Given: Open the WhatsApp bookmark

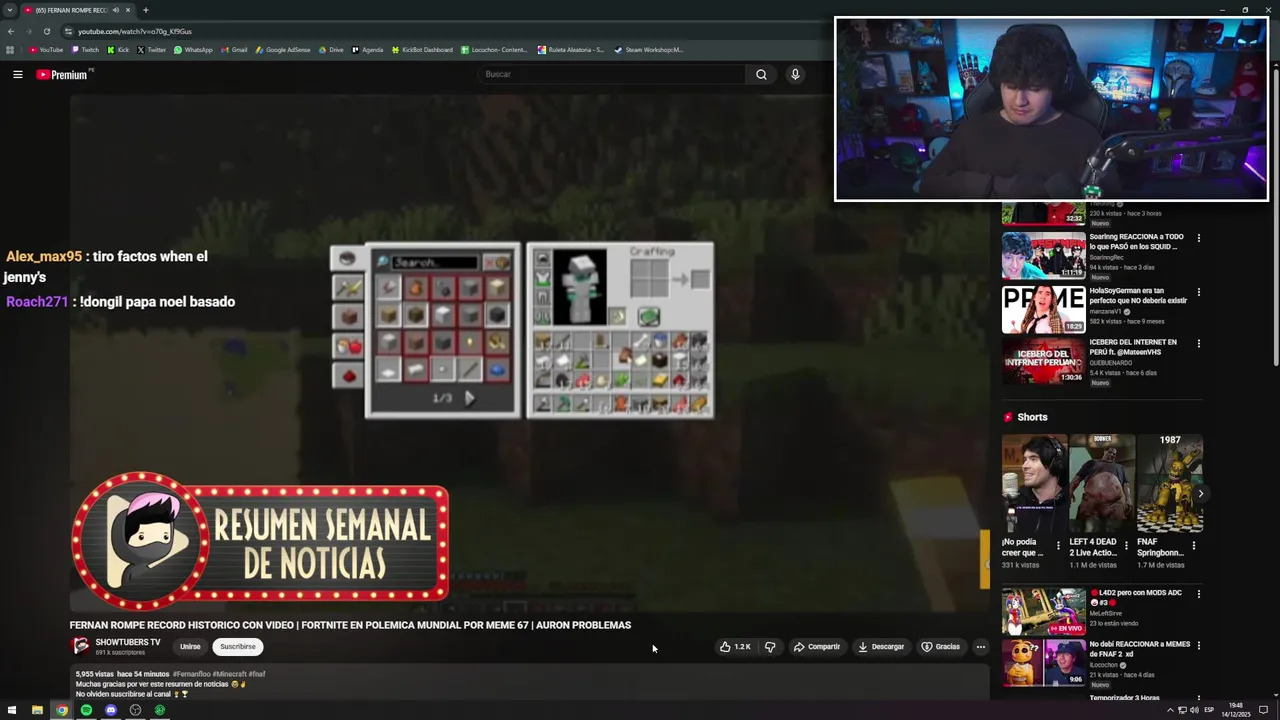Looking at the screenshot, I should [x=193, y=49].
